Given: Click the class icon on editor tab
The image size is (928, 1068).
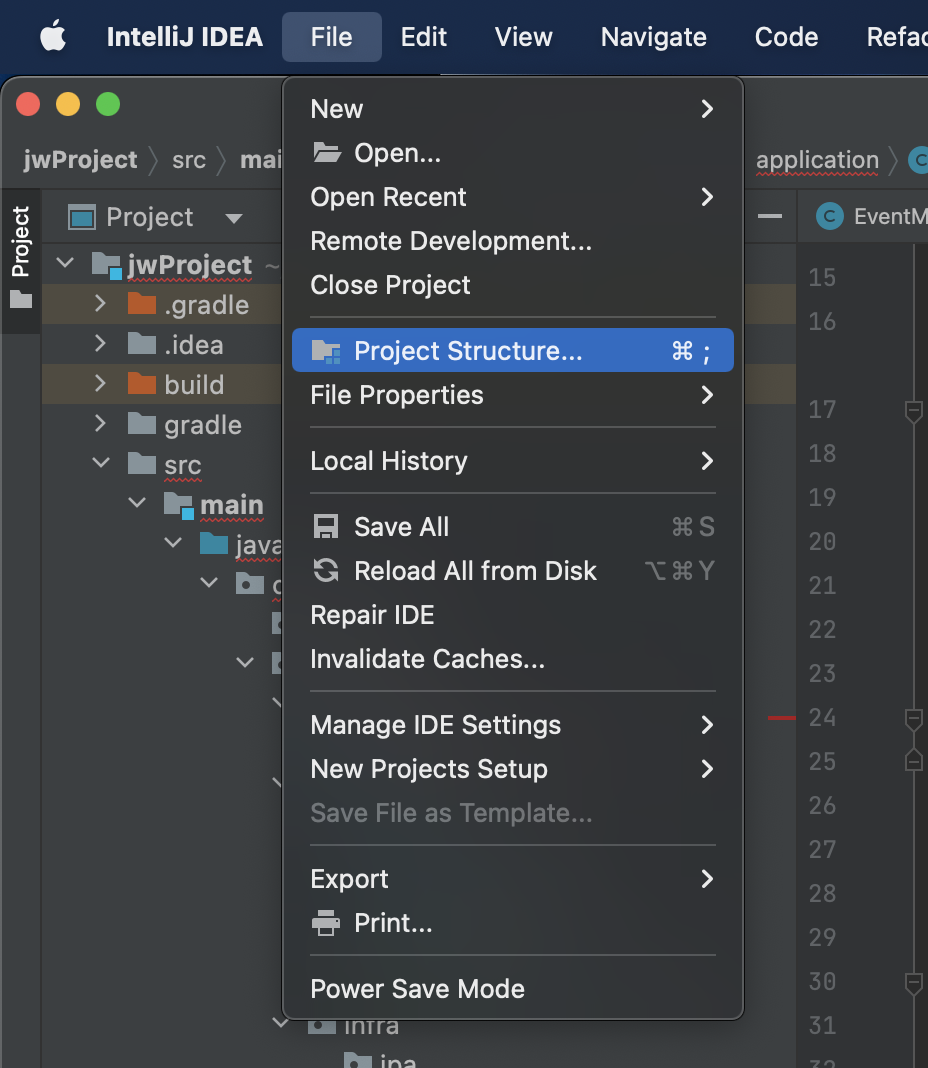Looking at the screenshot, I should tap(830, 217).
